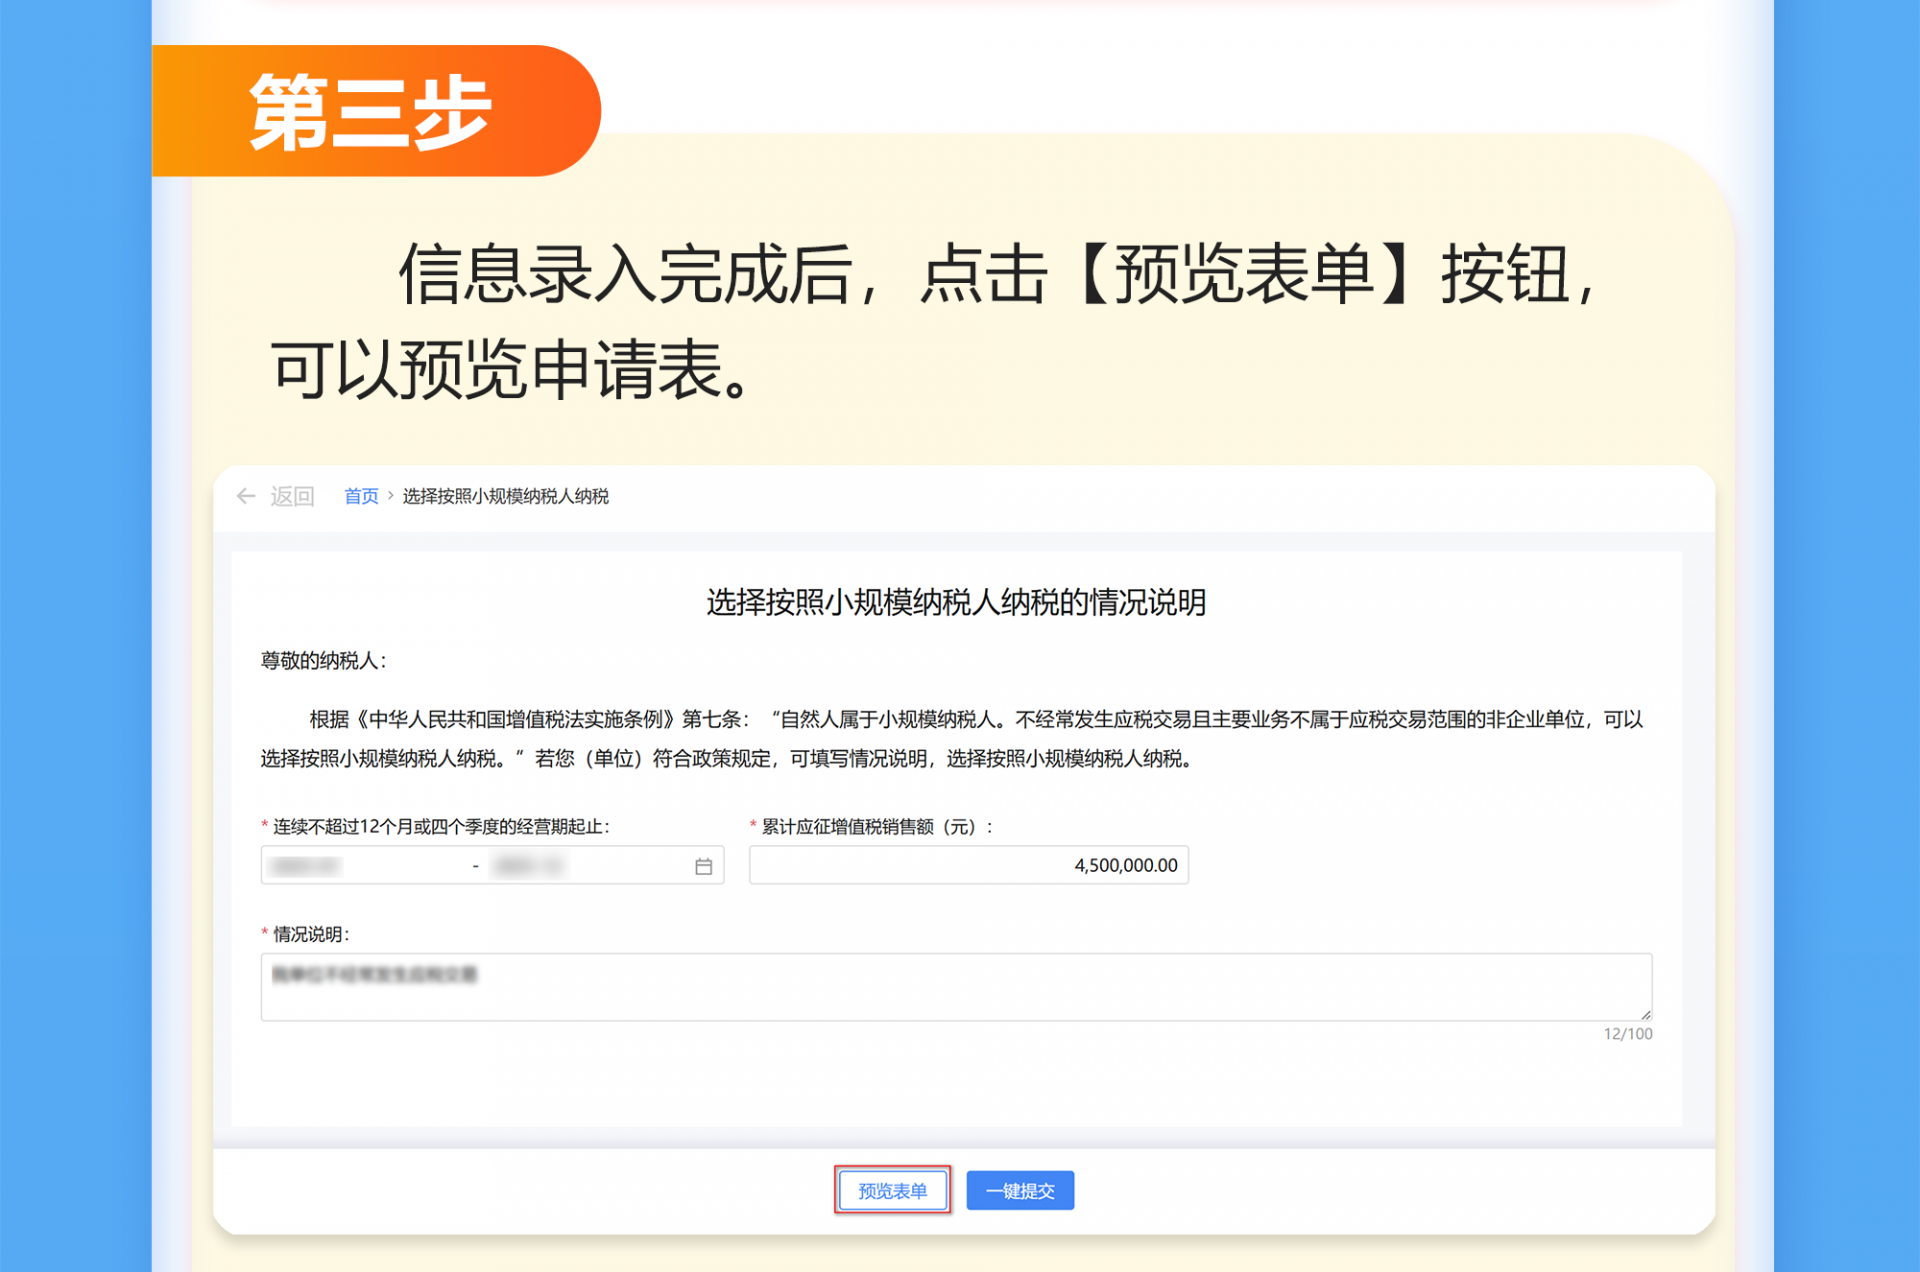Viewport: 1920px width, 1272px height.
Task: Open the calendar icon in the date field
Action: pyautogui.click(x=702, y=865)
